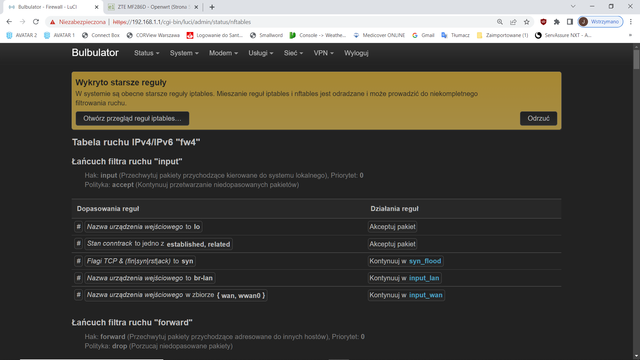Click the zoom magnifier icon in address bar
640x360 pixels.
click(500, 22)
